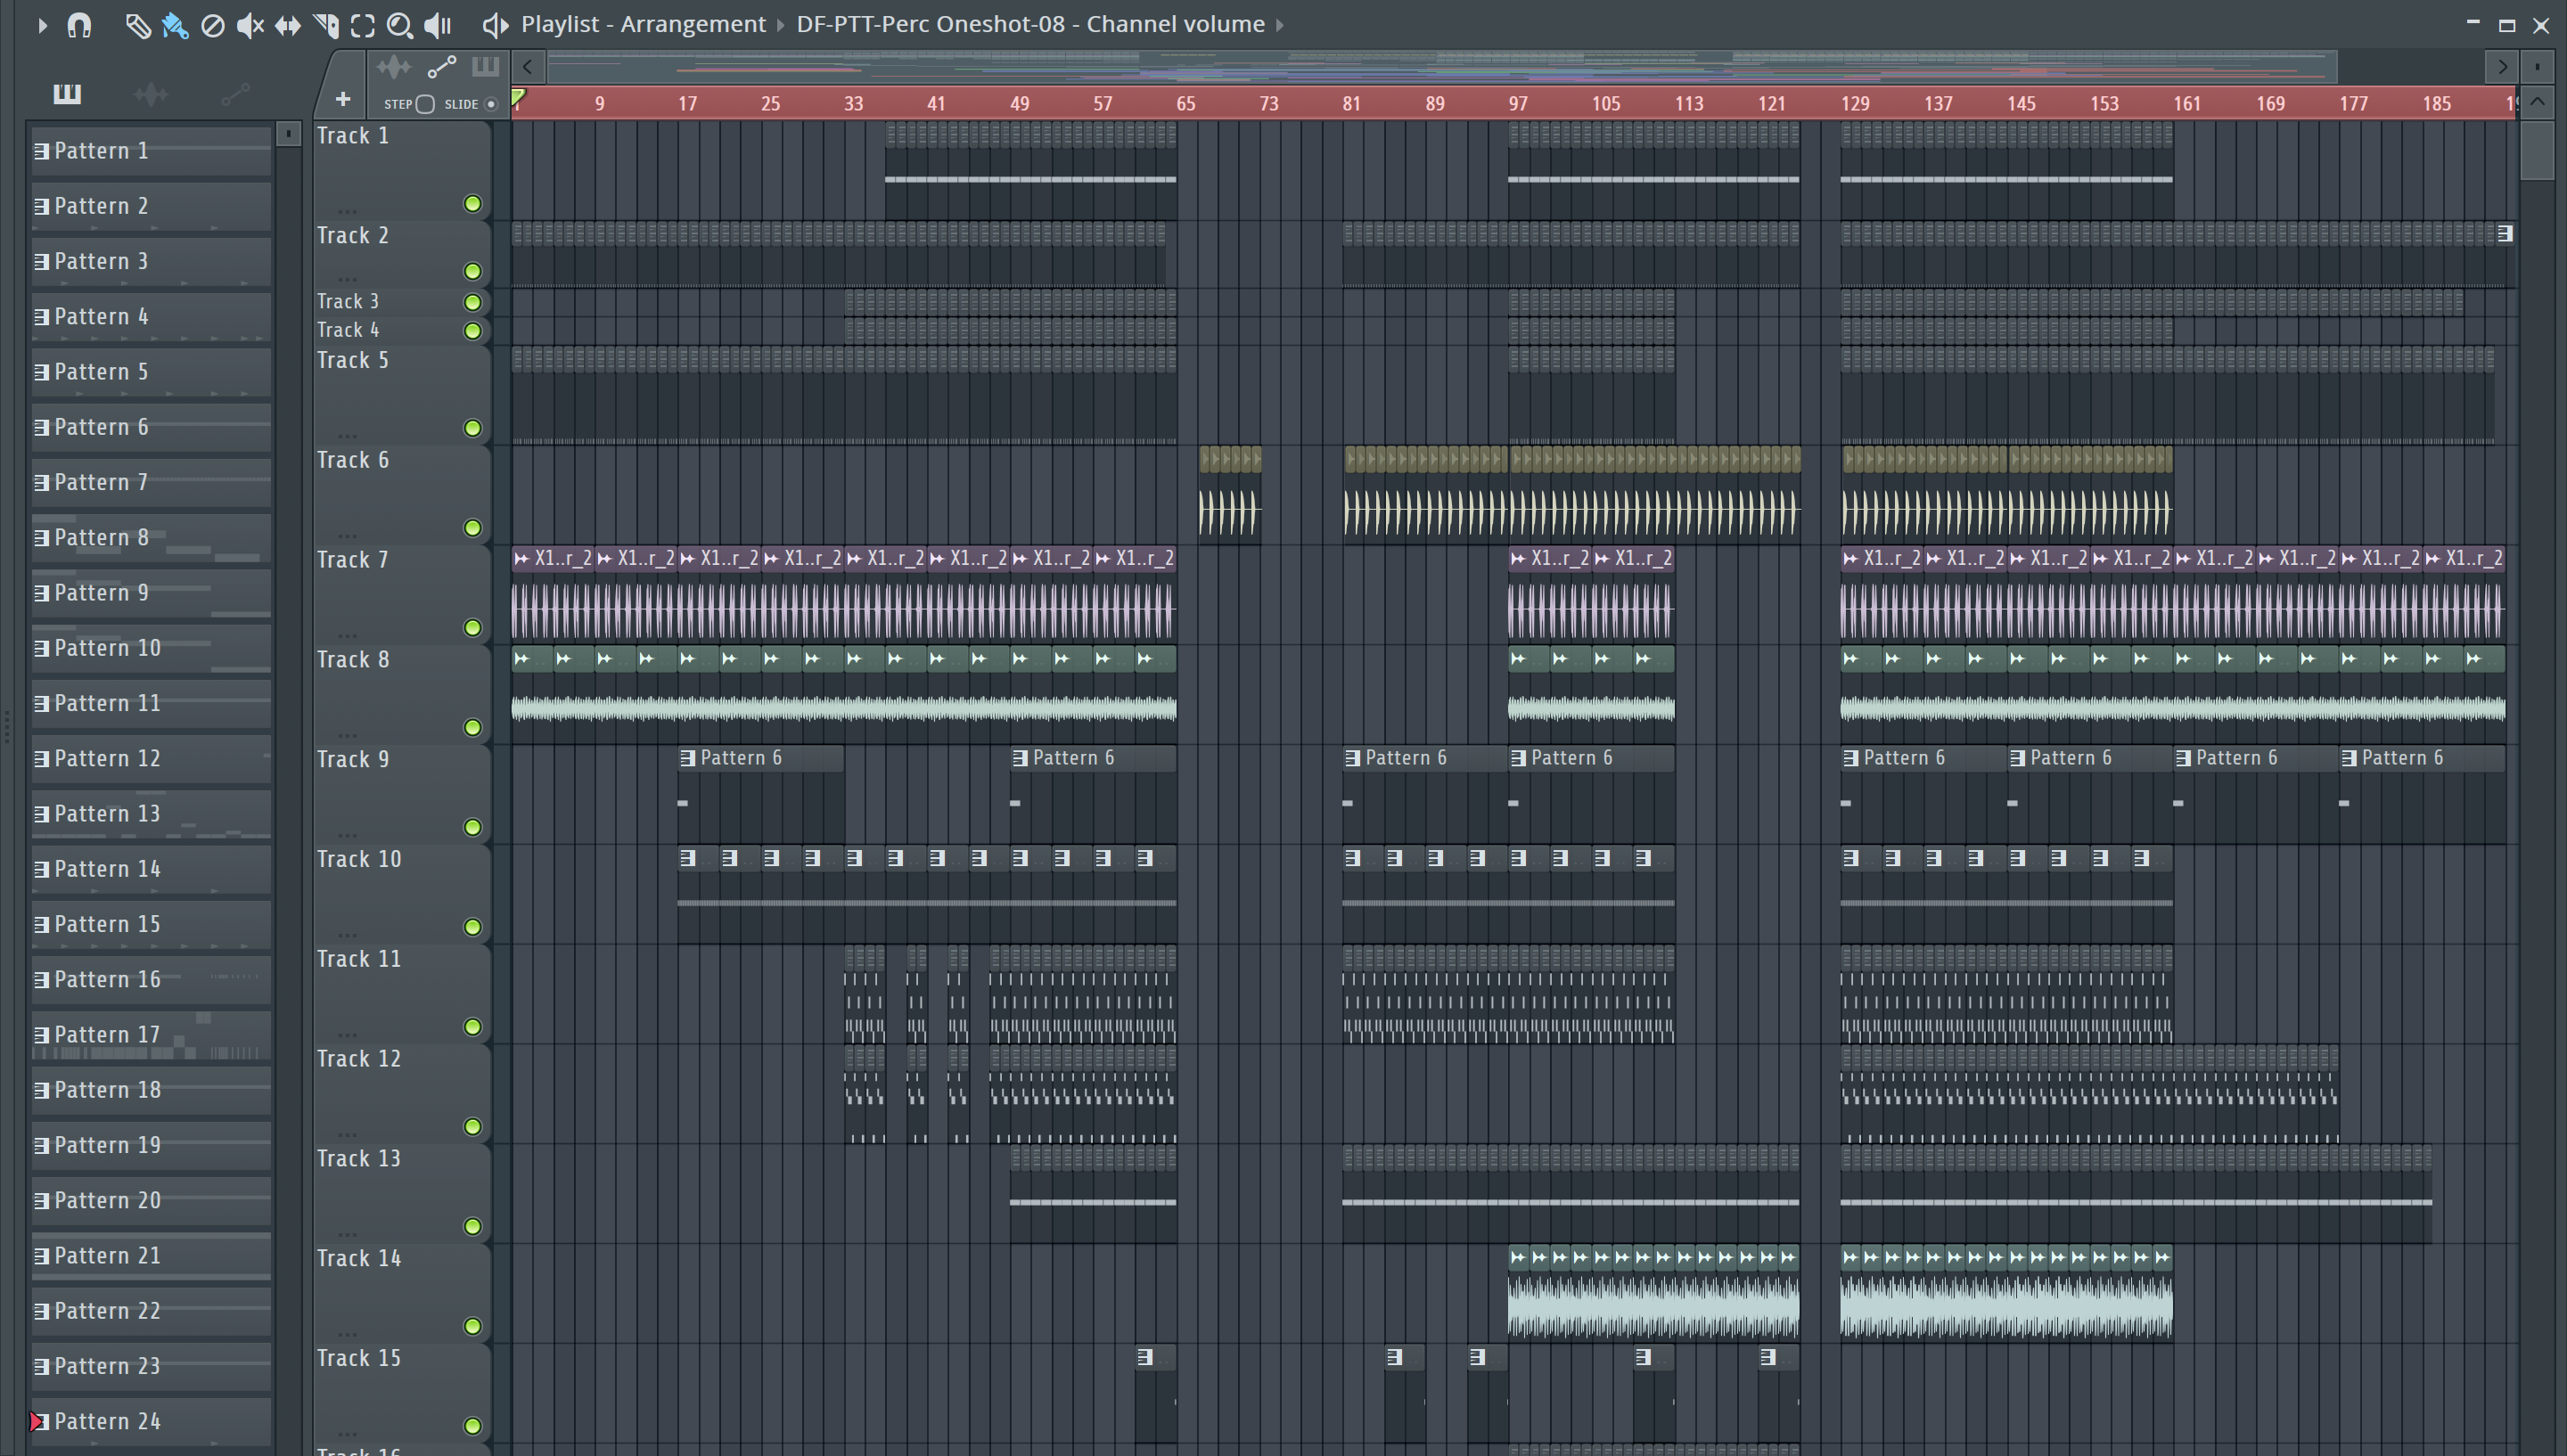Open first Pattern 6 clip menu on Track 9
The width and height of the screenshot is (2567, 1456).
tap(687, 758)
